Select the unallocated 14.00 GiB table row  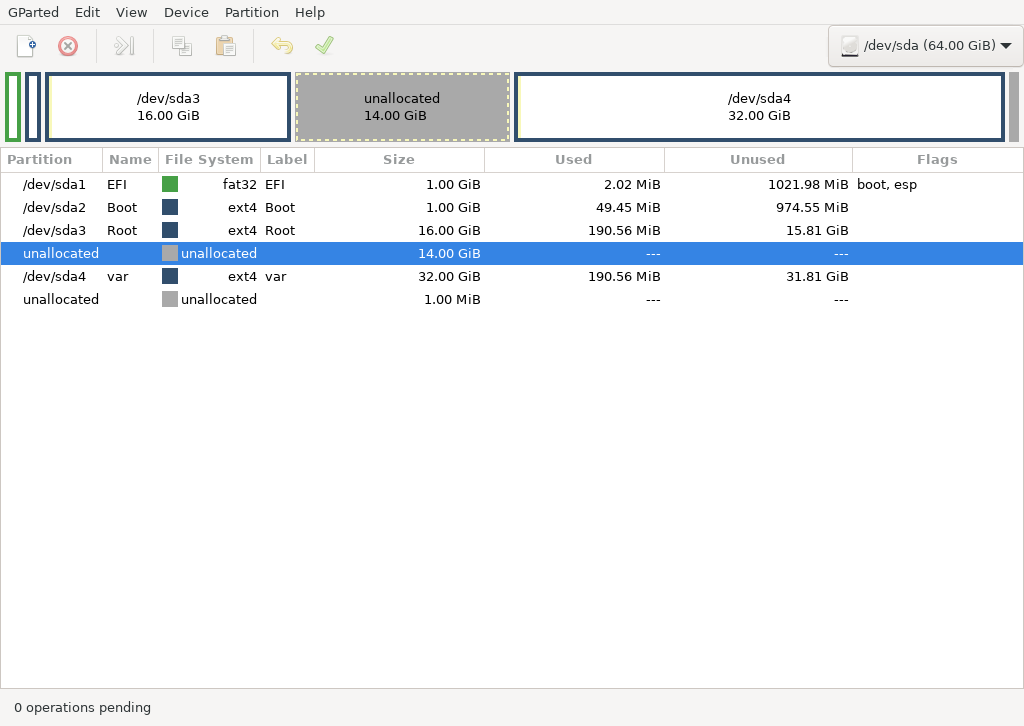coord(512,253)
